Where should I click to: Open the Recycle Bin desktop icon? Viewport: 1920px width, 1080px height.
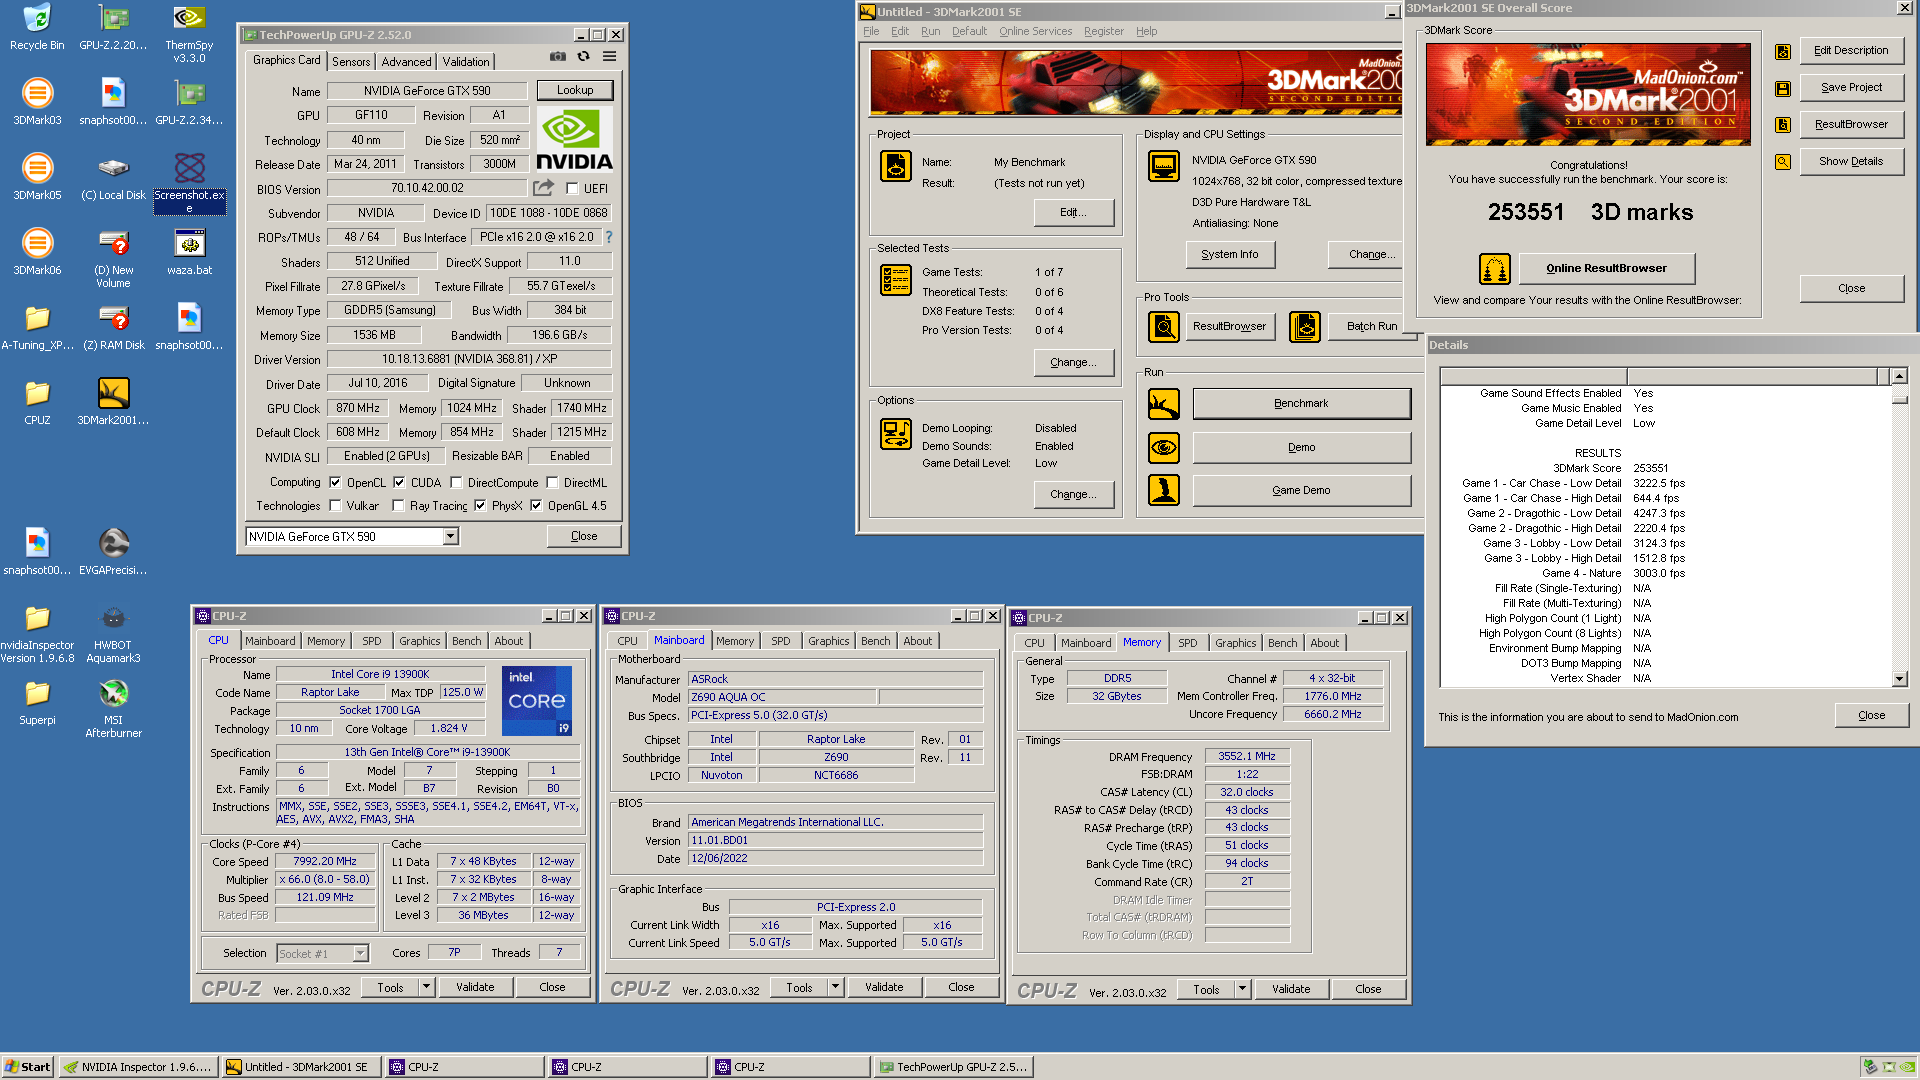click(37, 27)
